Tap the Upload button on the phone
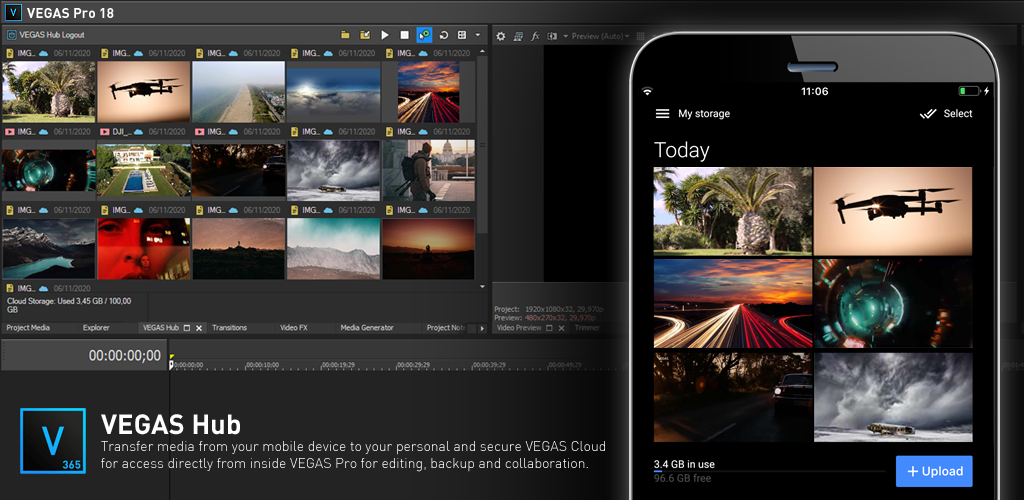Viewport: 1024px width, 500px height. (934, 471)
